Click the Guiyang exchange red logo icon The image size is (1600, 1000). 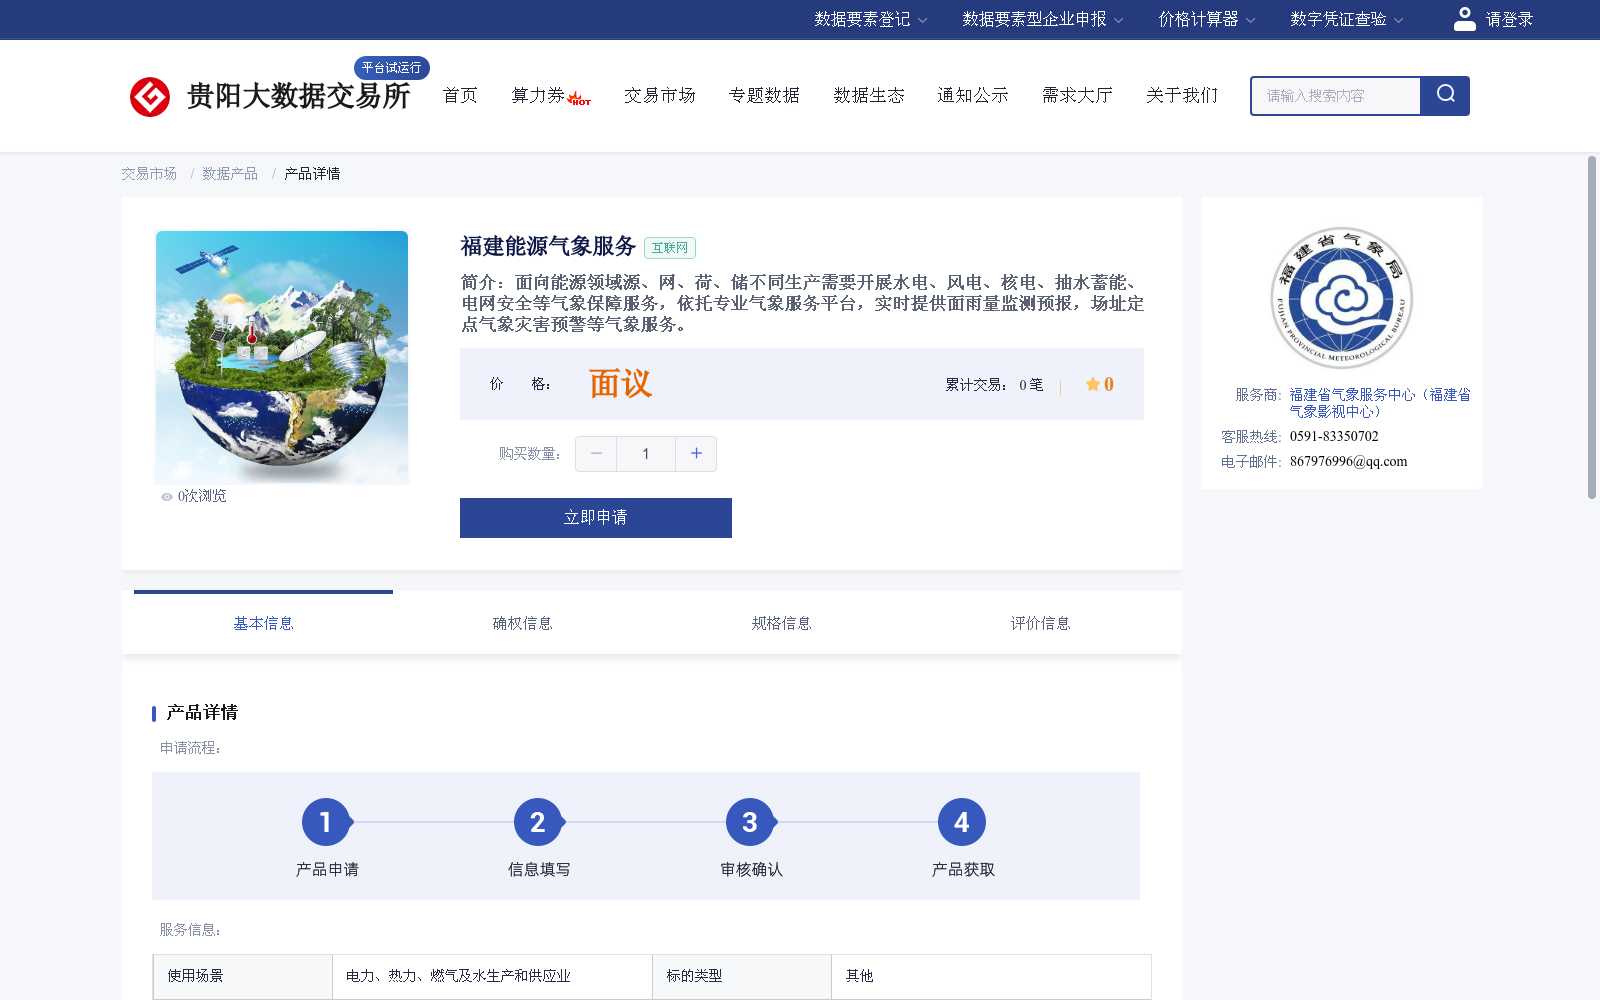[150, 97]
